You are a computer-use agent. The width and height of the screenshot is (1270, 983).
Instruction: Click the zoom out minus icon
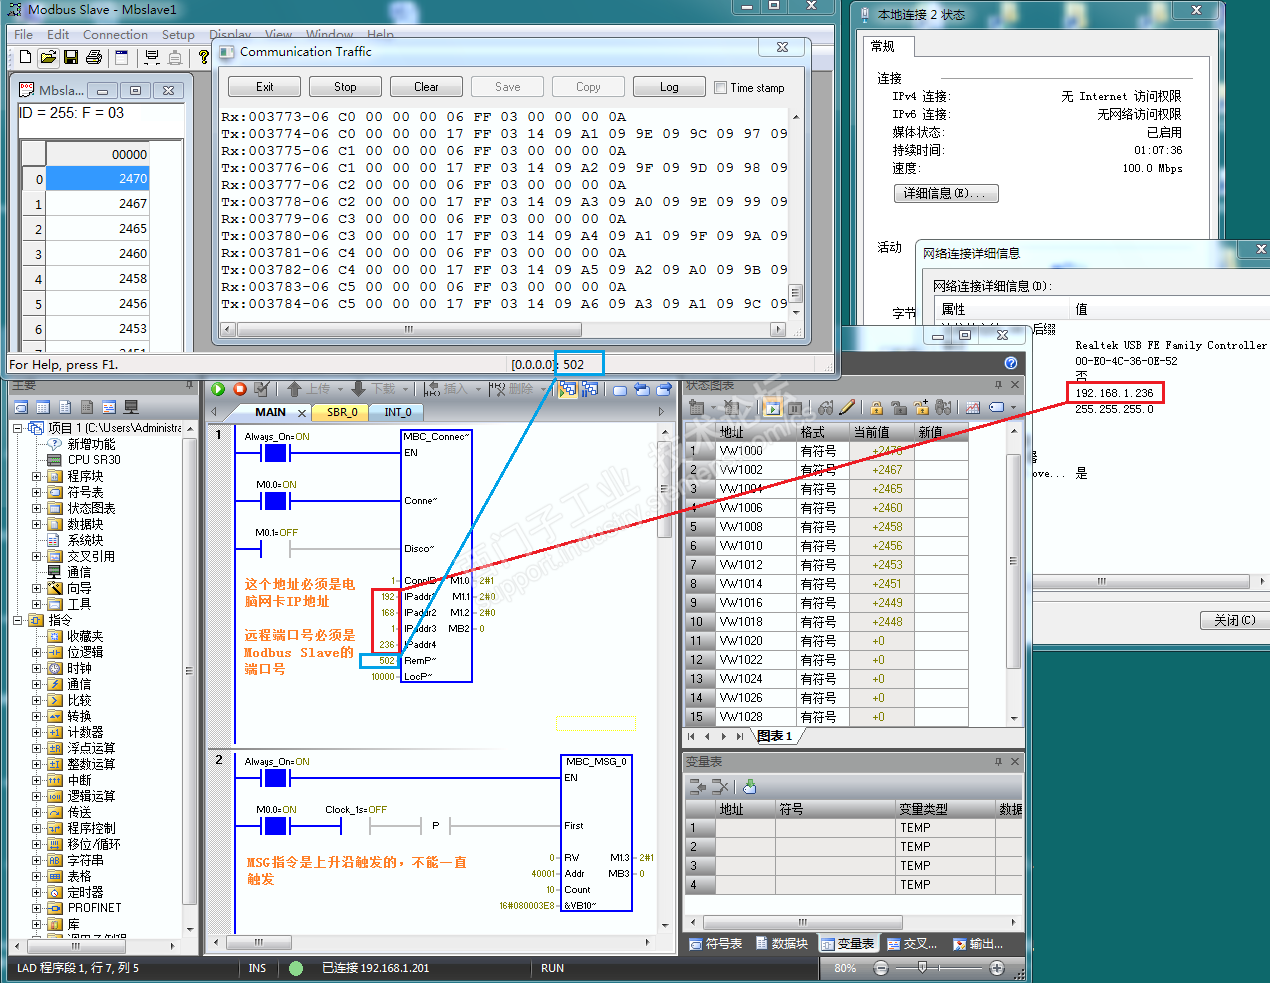coord(881,968)
